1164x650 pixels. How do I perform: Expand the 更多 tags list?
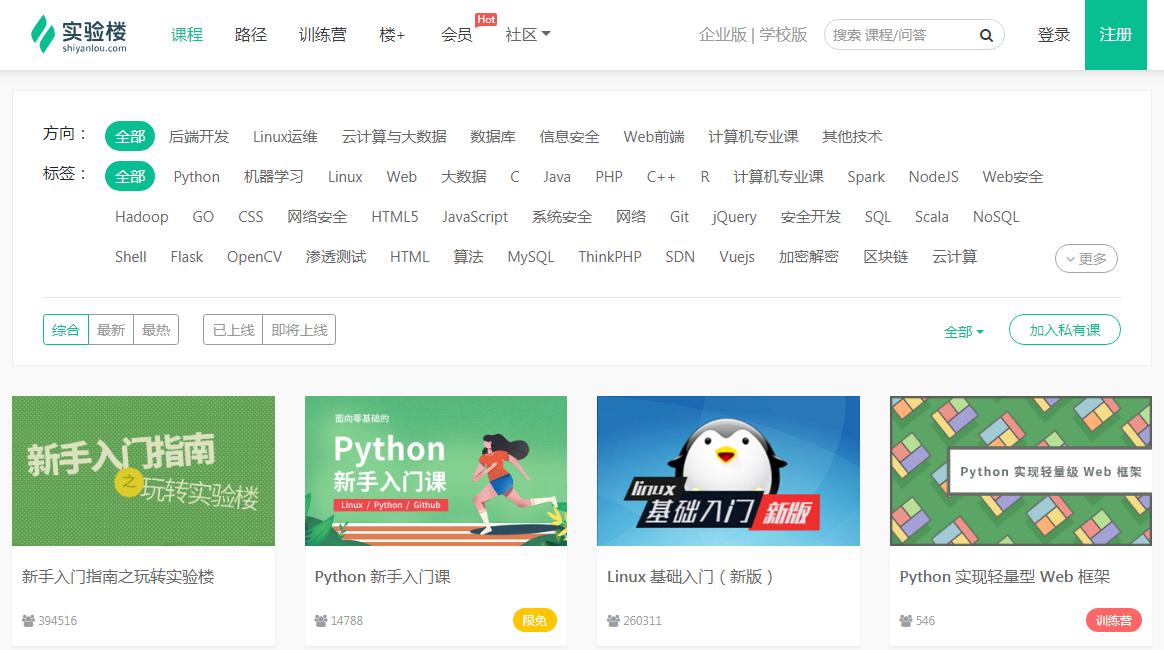1086,258
